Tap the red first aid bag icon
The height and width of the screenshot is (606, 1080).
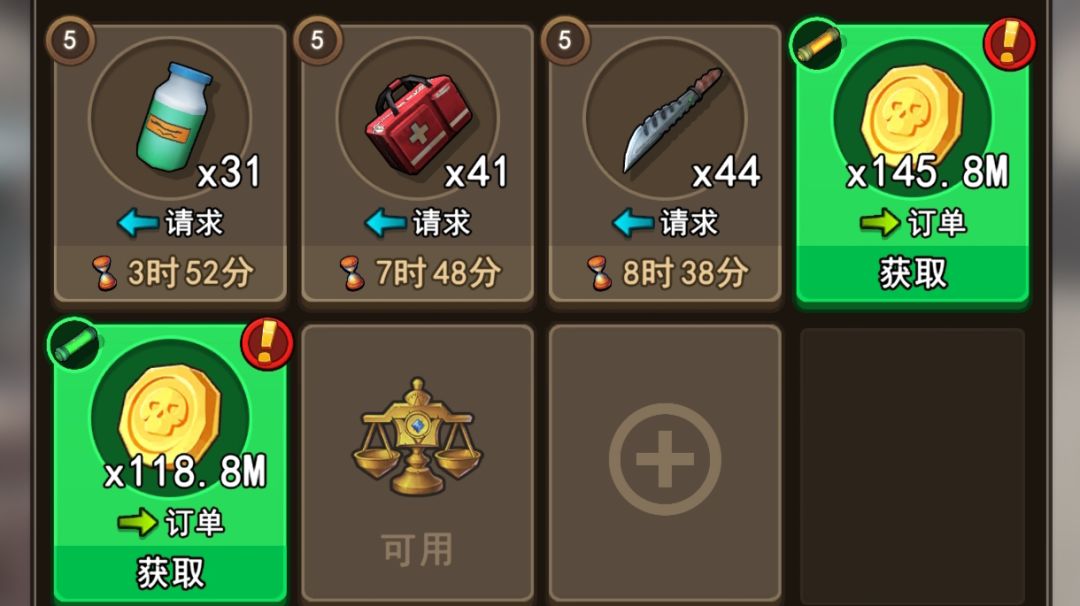click(x=417, y=123)
